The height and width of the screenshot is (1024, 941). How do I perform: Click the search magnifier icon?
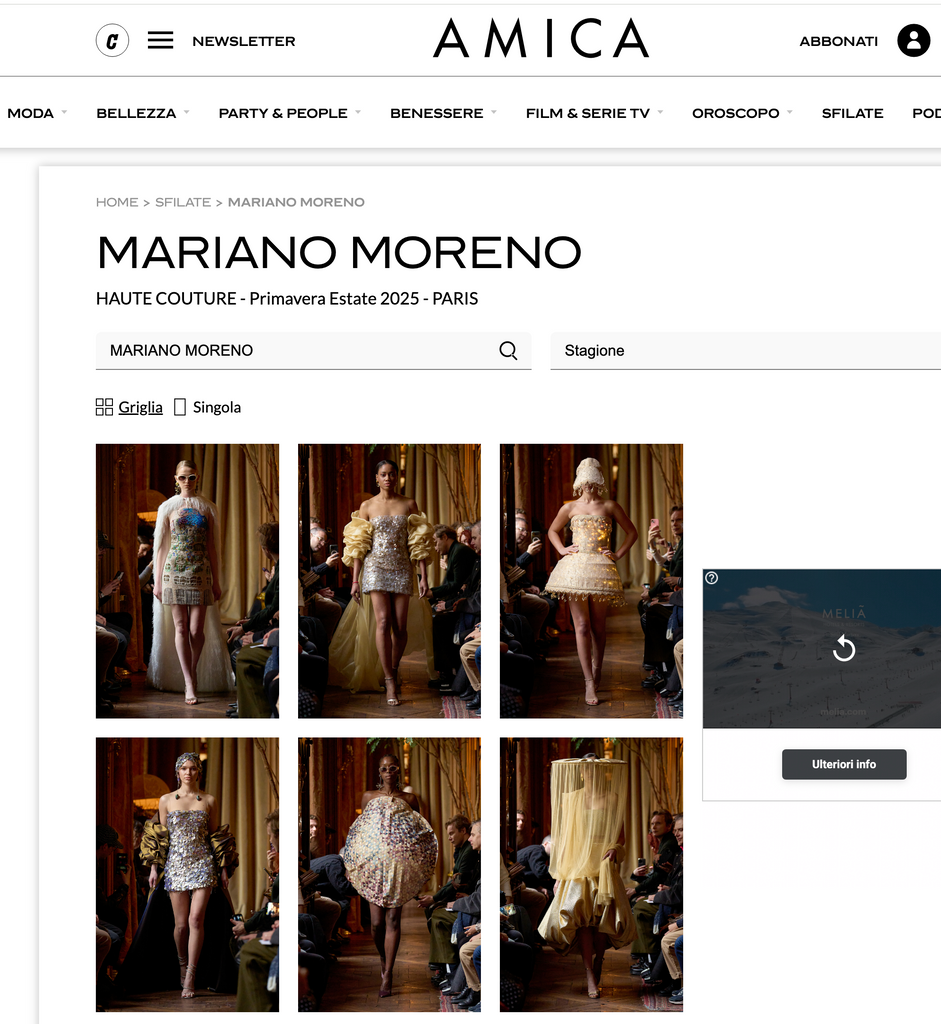coord(508,351)
